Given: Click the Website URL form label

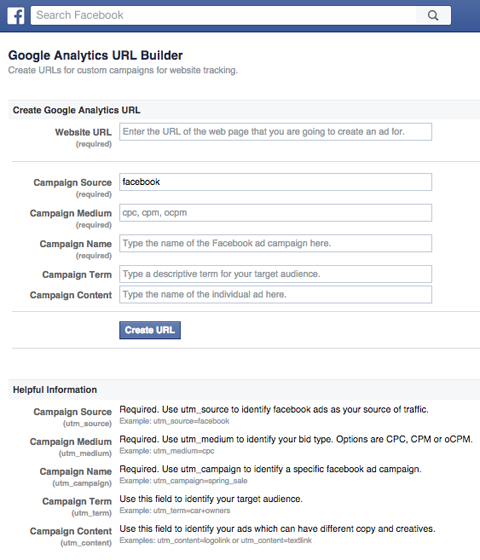Looking at the screenshot, I should (x=83, y=132).
